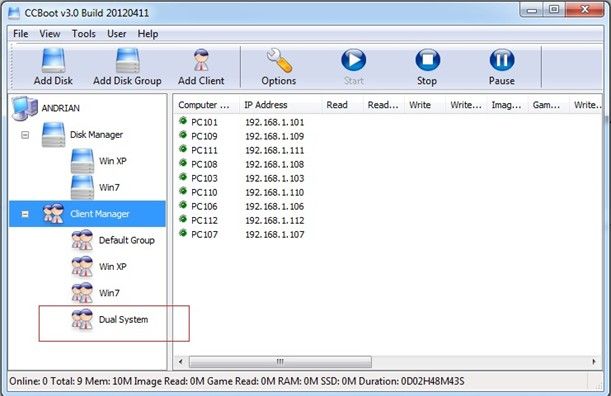Click the IP address 192.168.1.112
This screenshot has height=396, width=611.
tap(275, 221)
